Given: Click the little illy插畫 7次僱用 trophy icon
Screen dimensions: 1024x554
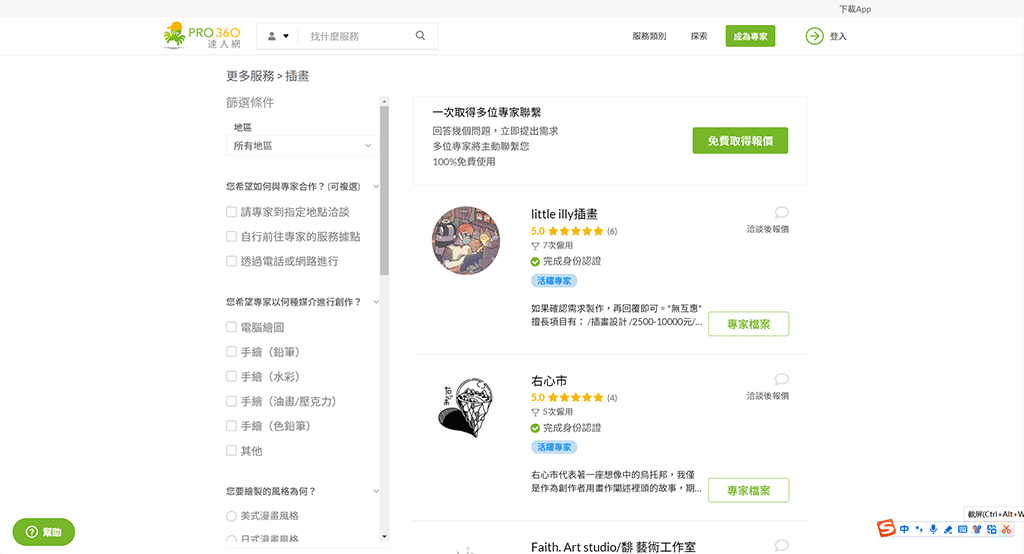Looking at the screenshot, I should click(x=535, y=246).
